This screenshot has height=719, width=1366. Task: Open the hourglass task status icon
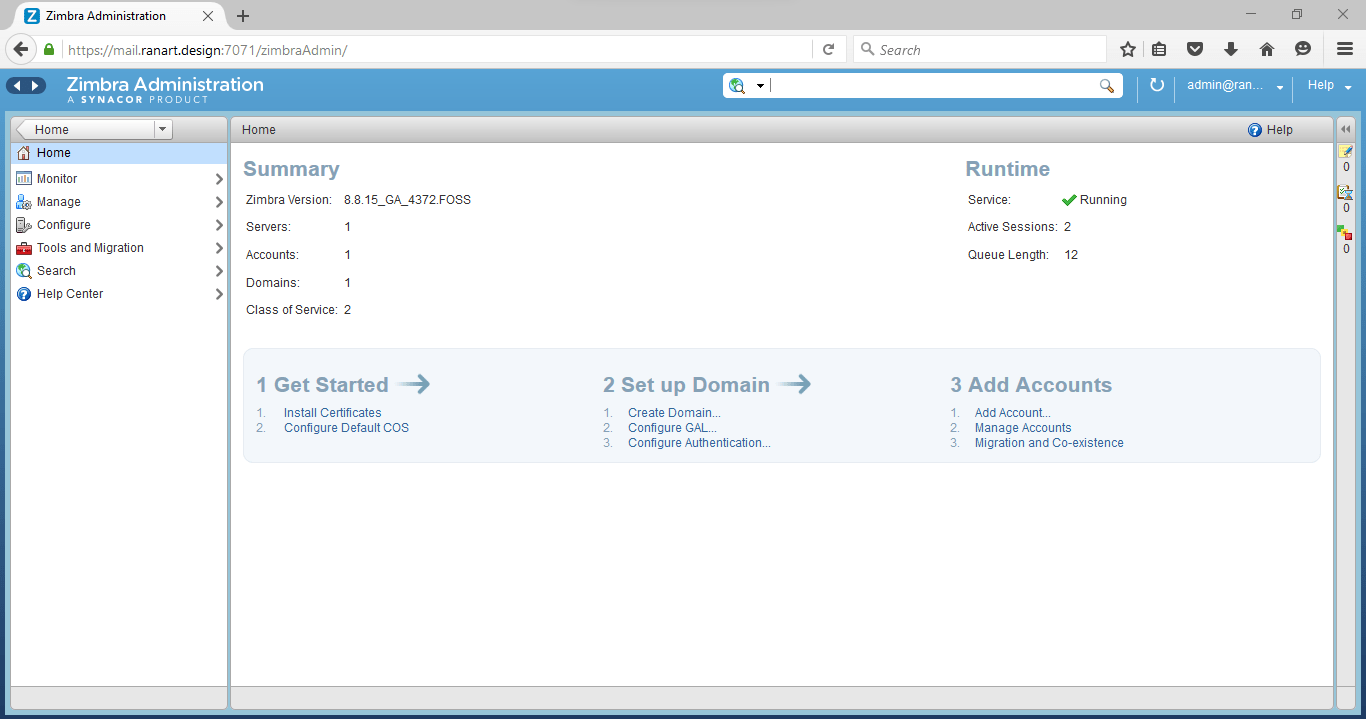[x=1346, y=192]
